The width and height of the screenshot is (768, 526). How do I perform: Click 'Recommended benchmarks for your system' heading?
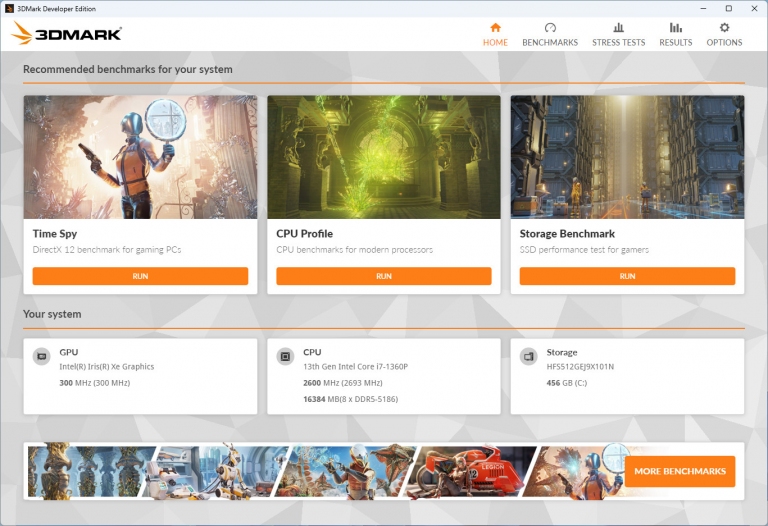127,69
